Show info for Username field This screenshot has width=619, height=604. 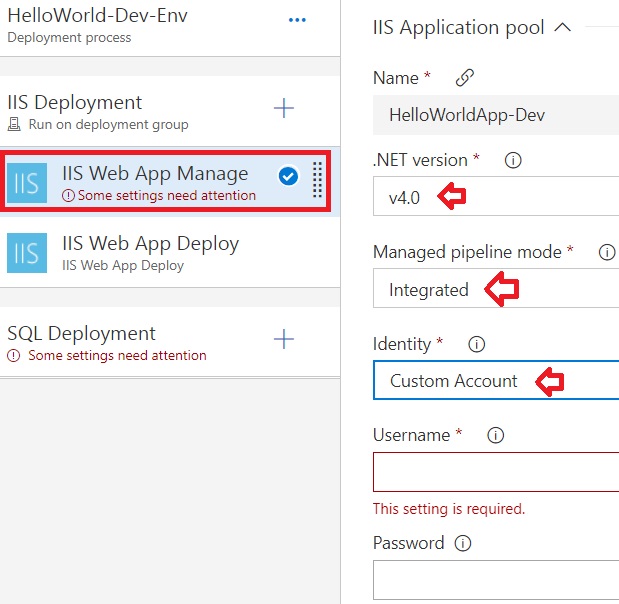(495, 435)
